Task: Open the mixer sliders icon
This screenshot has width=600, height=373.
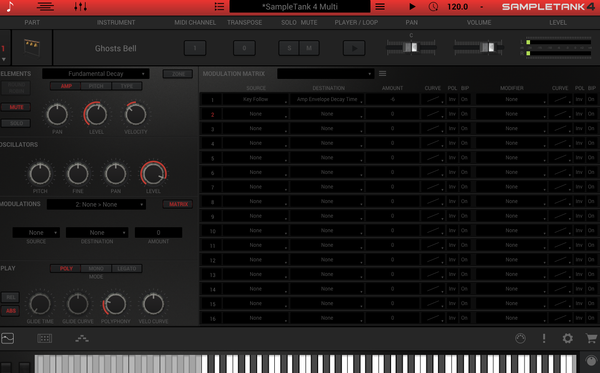Action: click(80, 7)
